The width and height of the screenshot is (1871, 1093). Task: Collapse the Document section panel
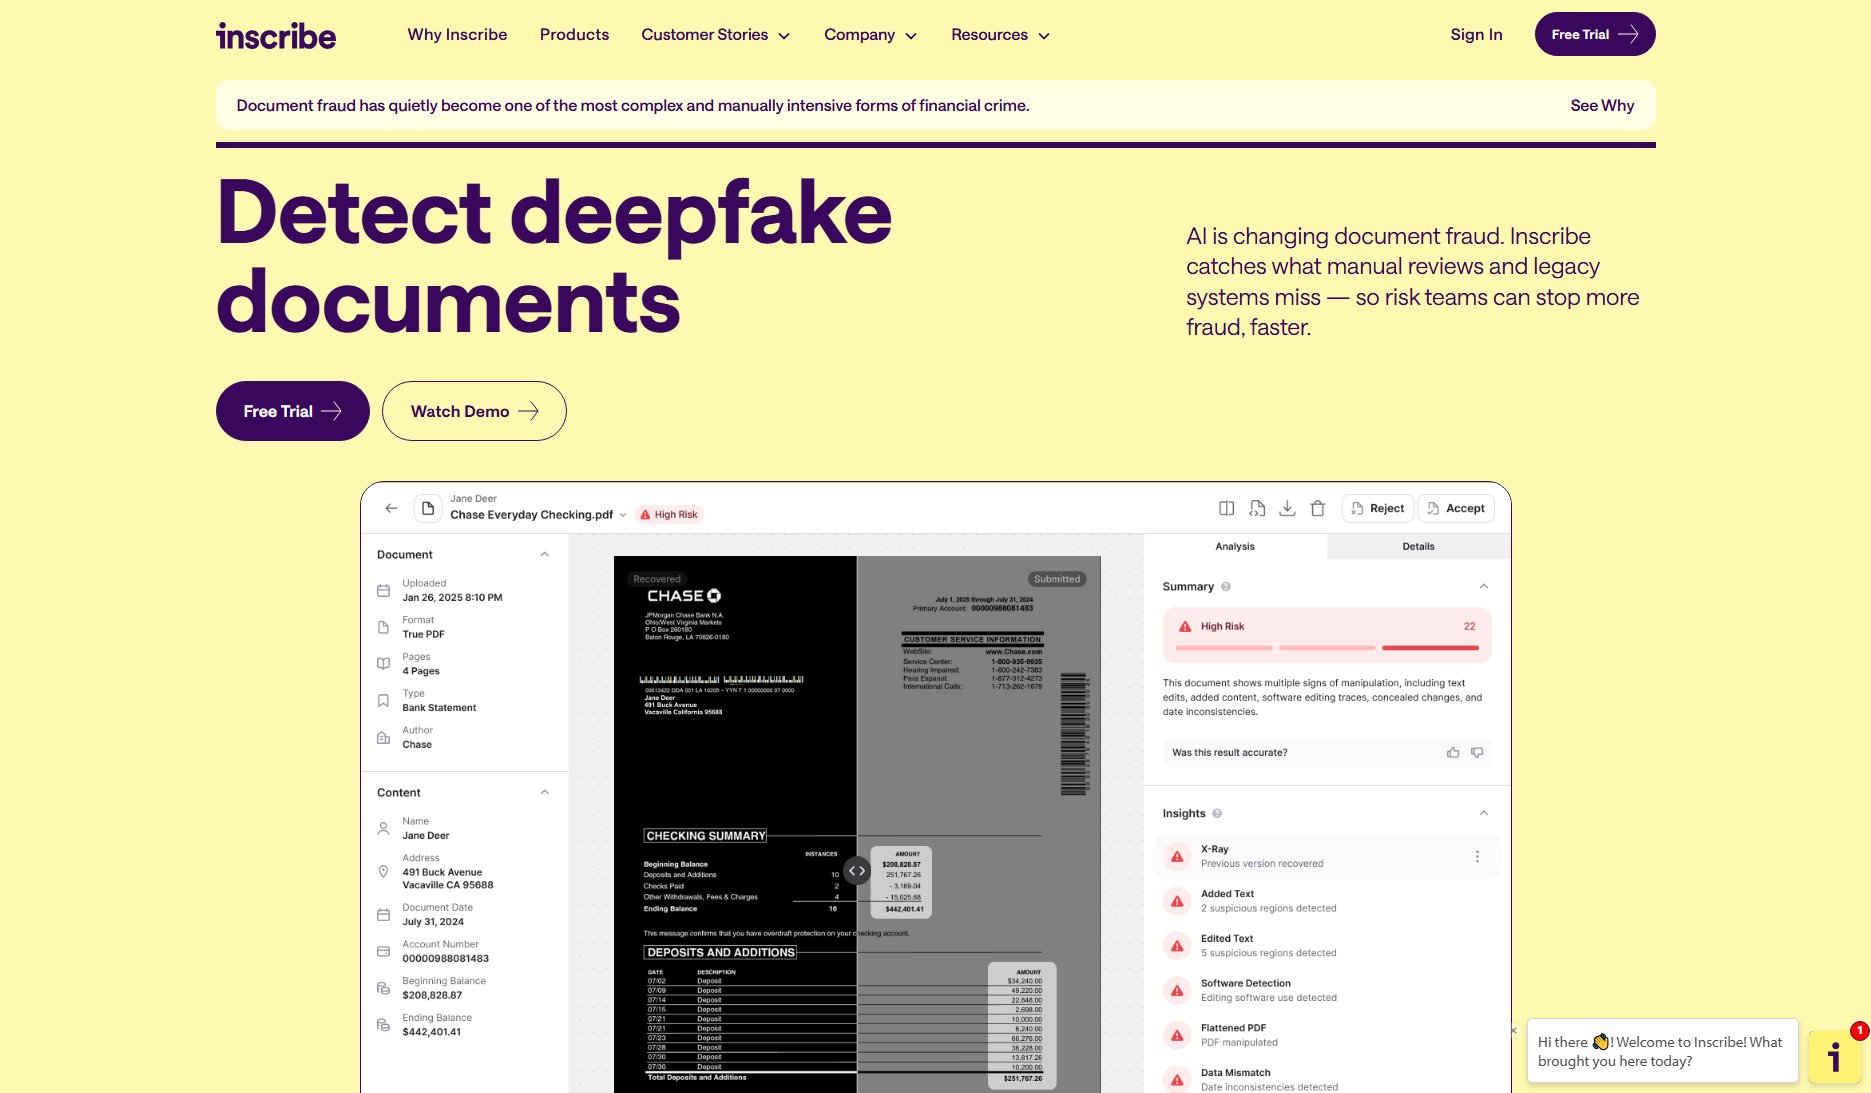[x=545, y=554]
